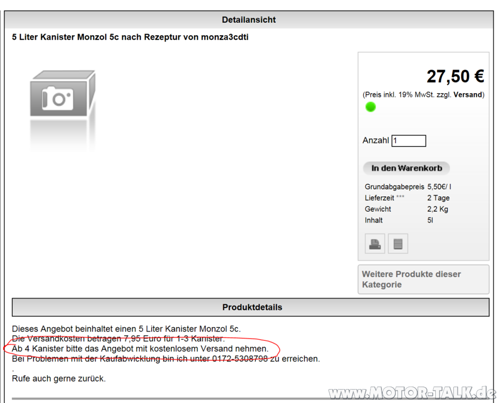Click the three asterisks next to Lieferzeit
The image size is (500, 403).
pos(400,197)
